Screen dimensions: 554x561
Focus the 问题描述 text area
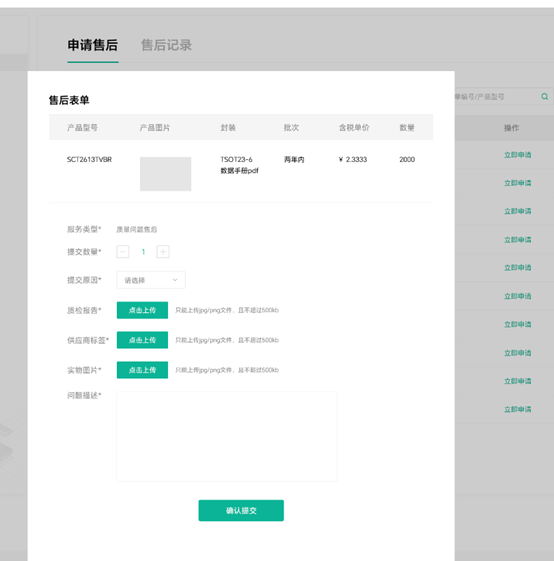pos(227,436)
